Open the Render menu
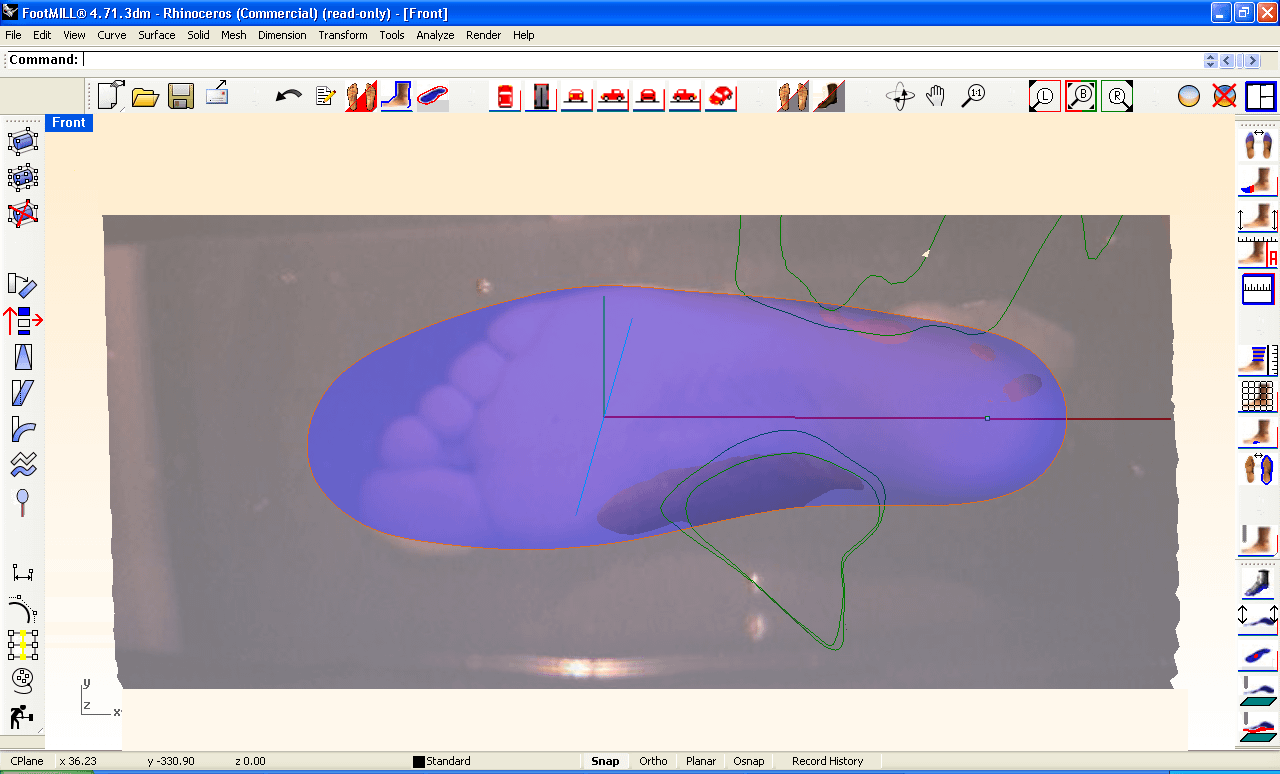The width and height of the screenshot is (1280, 774). [484, 35]
